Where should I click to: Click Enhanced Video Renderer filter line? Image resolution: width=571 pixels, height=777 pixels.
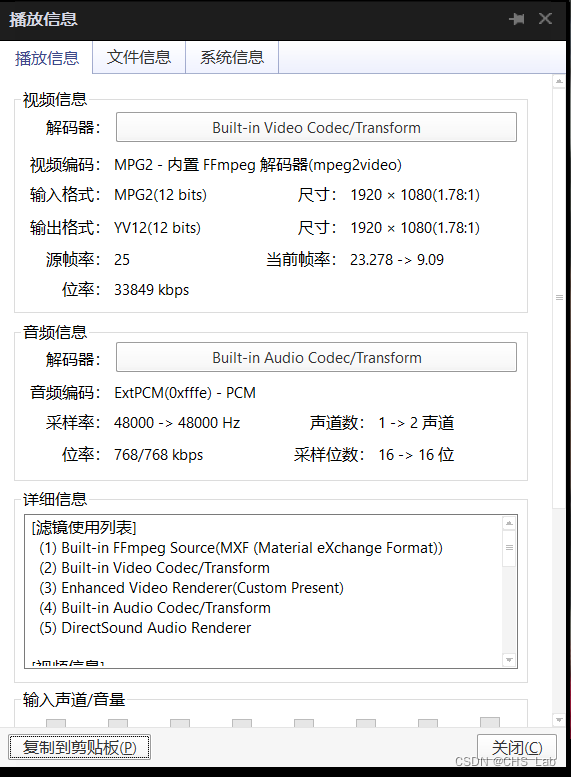[x=191, y=588]
